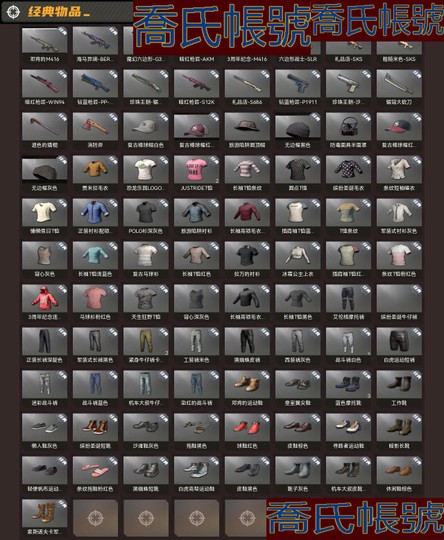Choose the black beanie hat
444x540 pixels.
click(x=298, y=131)
